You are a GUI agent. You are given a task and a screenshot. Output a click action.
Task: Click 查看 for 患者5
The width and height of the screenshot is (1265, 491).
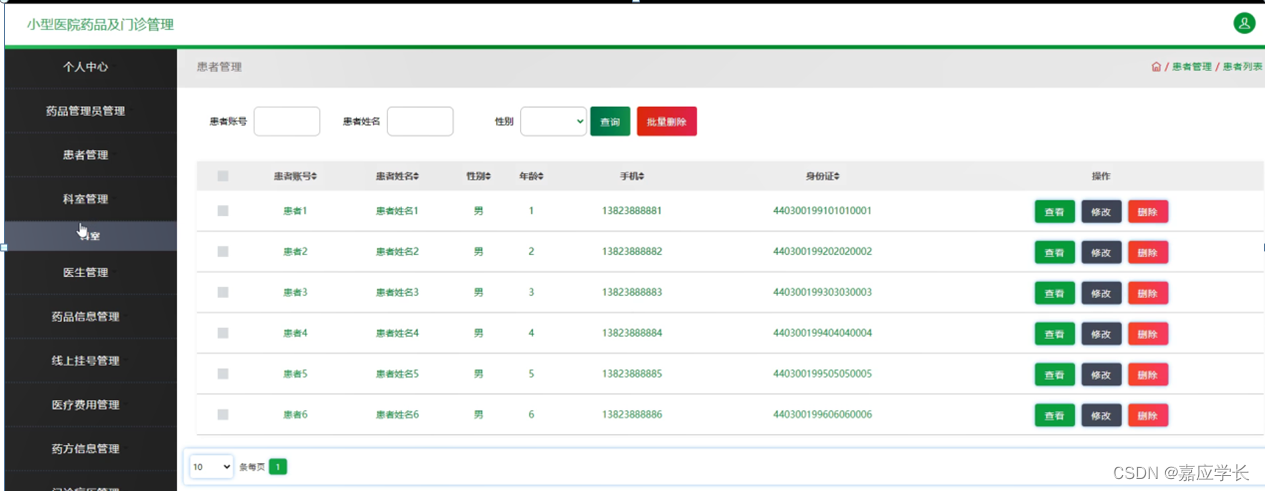[1055, 374]
